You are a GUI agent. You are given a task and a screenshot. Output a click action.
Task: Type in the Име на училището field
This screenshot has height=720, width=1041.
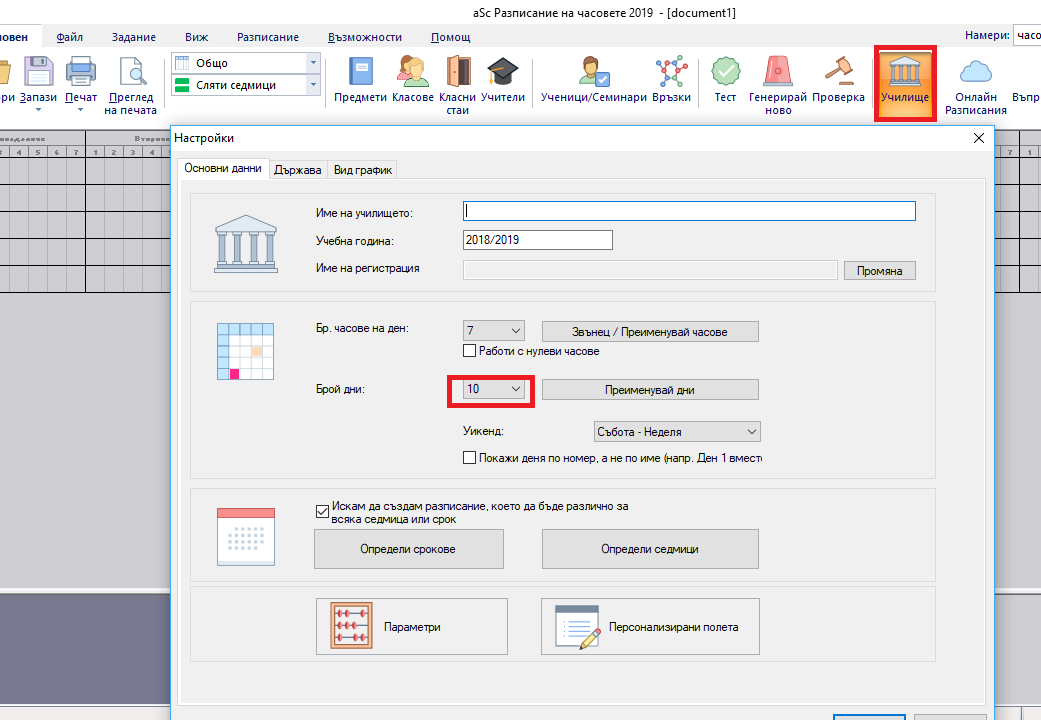(689, 211)
